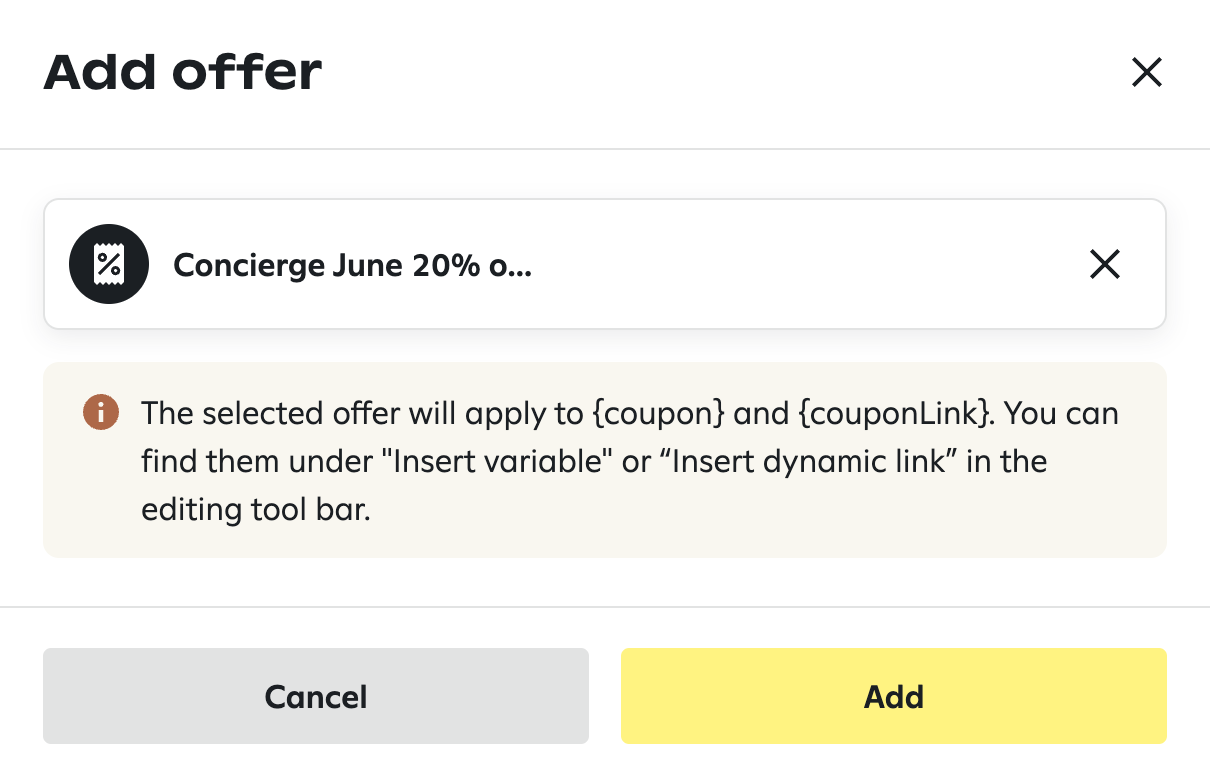Click the Add offer dialog title
The image size is (1210, 778).
pos(182,71)
